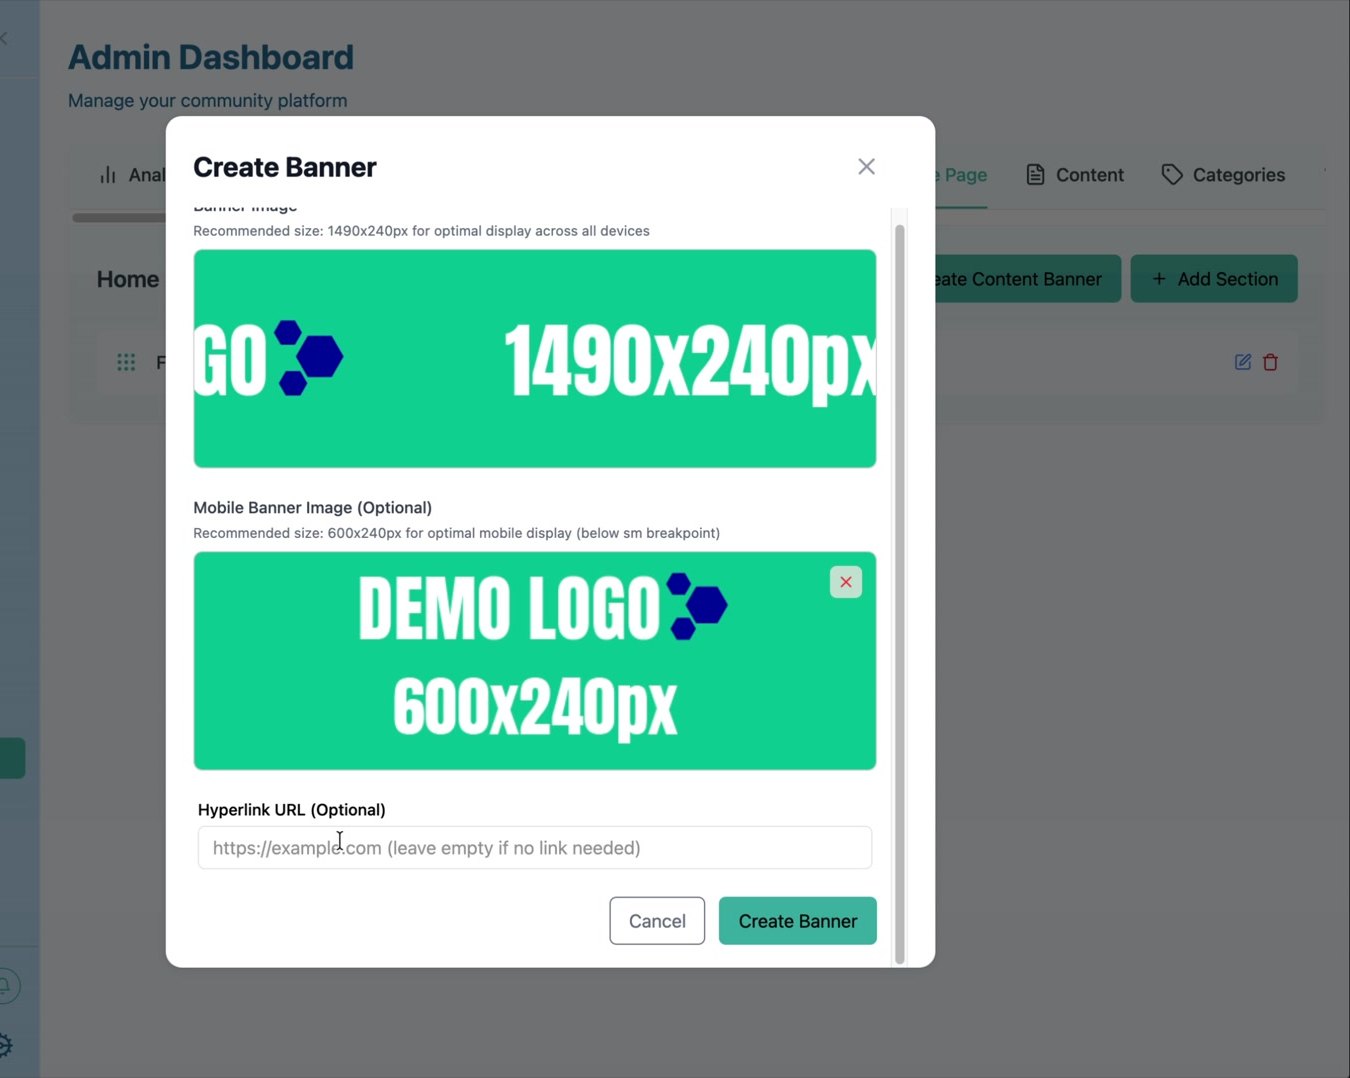Open notifications bell in sidebar
Screen dimensions: 1350x1078
(x=5, y=986)
